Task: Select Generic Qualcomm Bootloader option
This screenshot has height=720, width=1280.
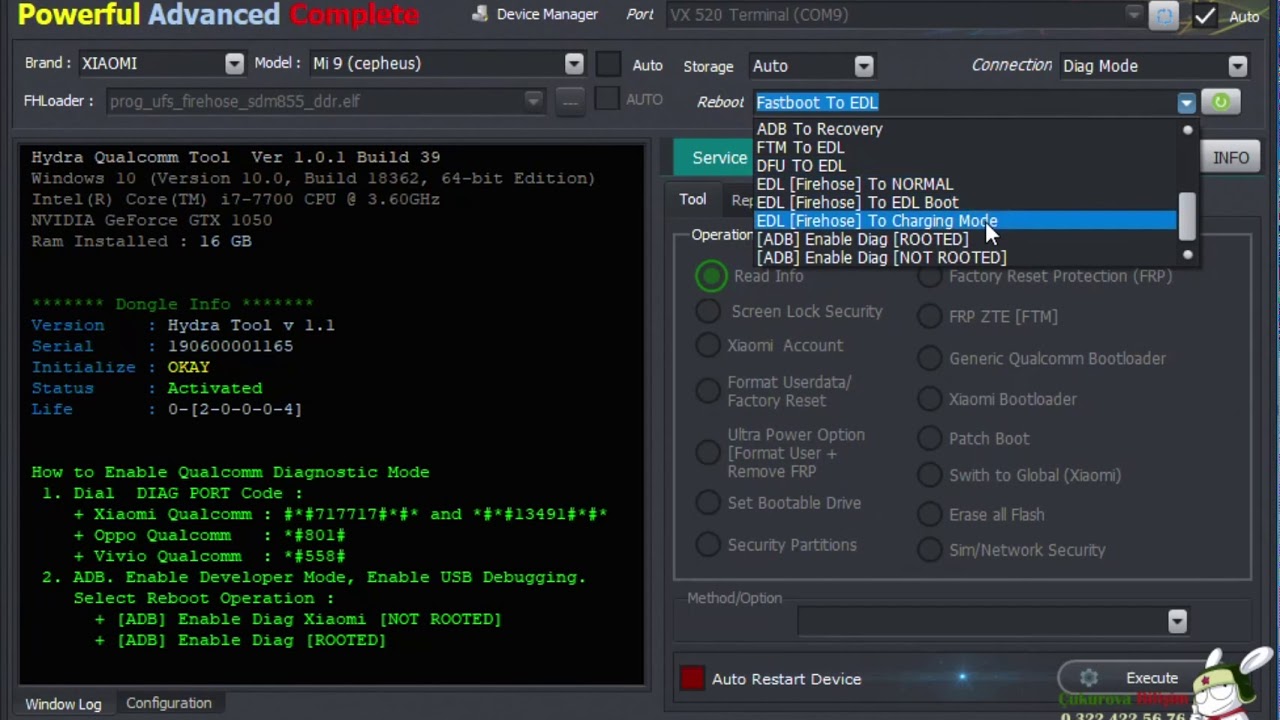Action: (930, 358)
